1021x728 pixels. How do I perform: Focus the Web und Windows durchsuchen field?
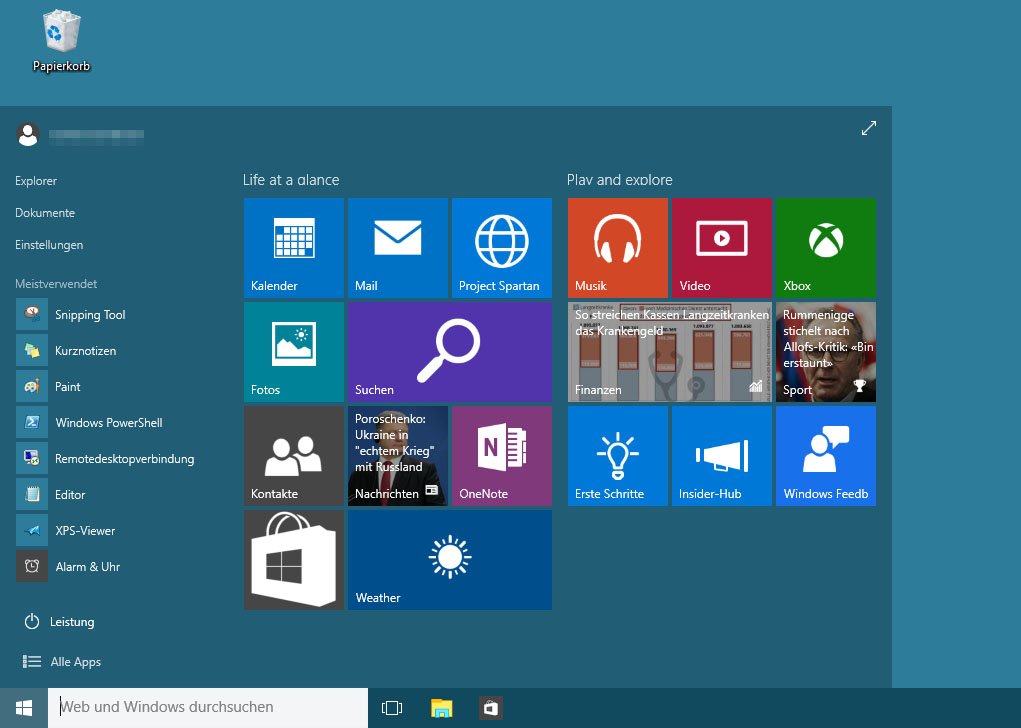click(x=208, y=707)
